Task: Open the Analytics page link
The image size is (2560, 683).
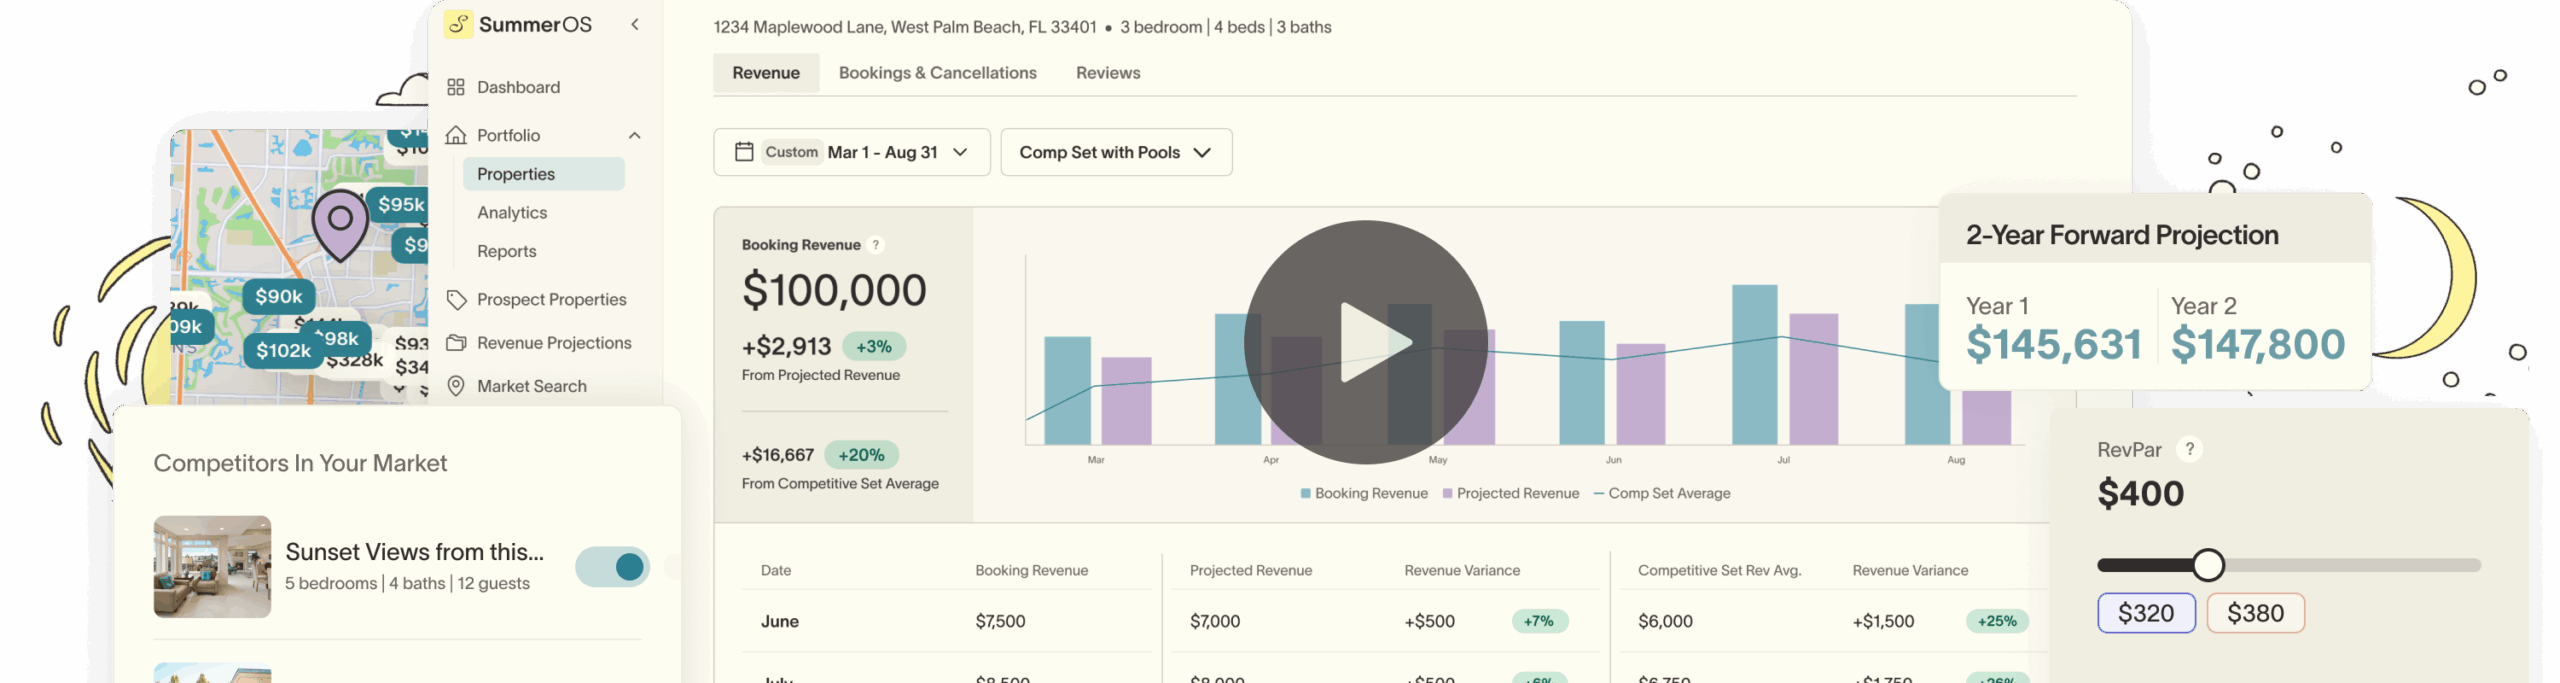Action: coord(512,213)
